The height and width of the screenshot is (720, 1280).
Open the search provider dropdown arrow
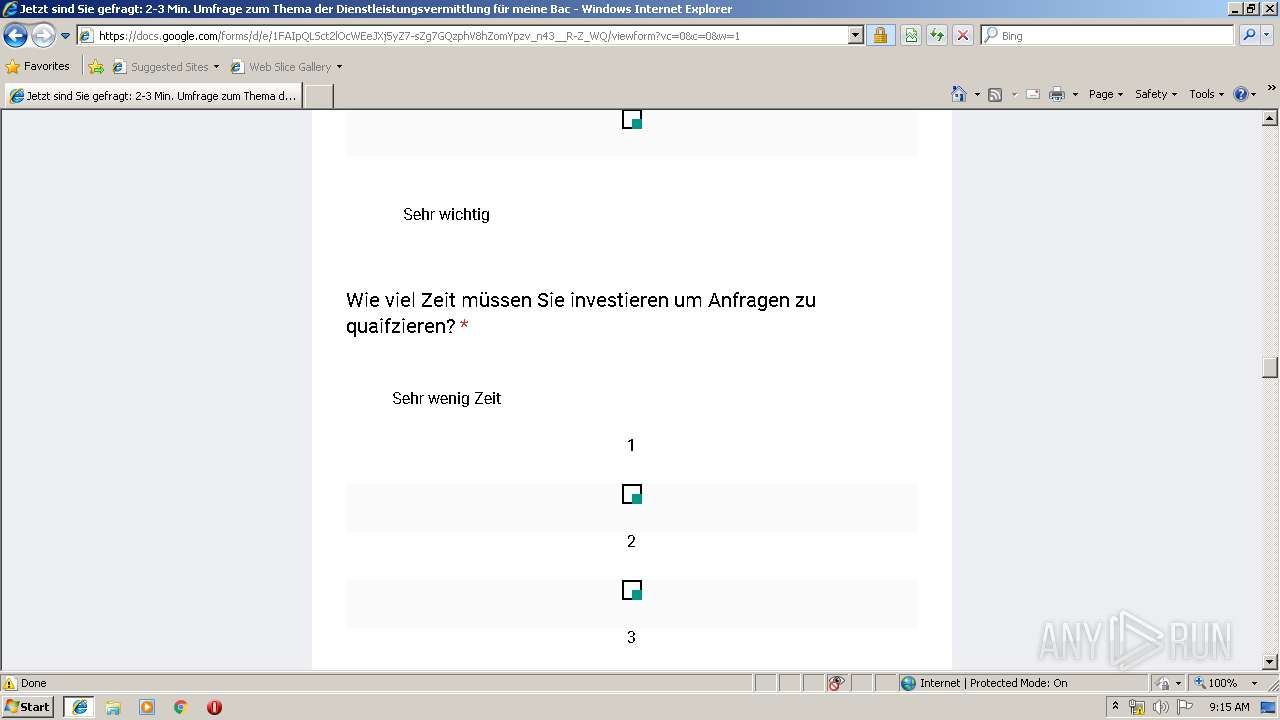tap(1268, 35)
